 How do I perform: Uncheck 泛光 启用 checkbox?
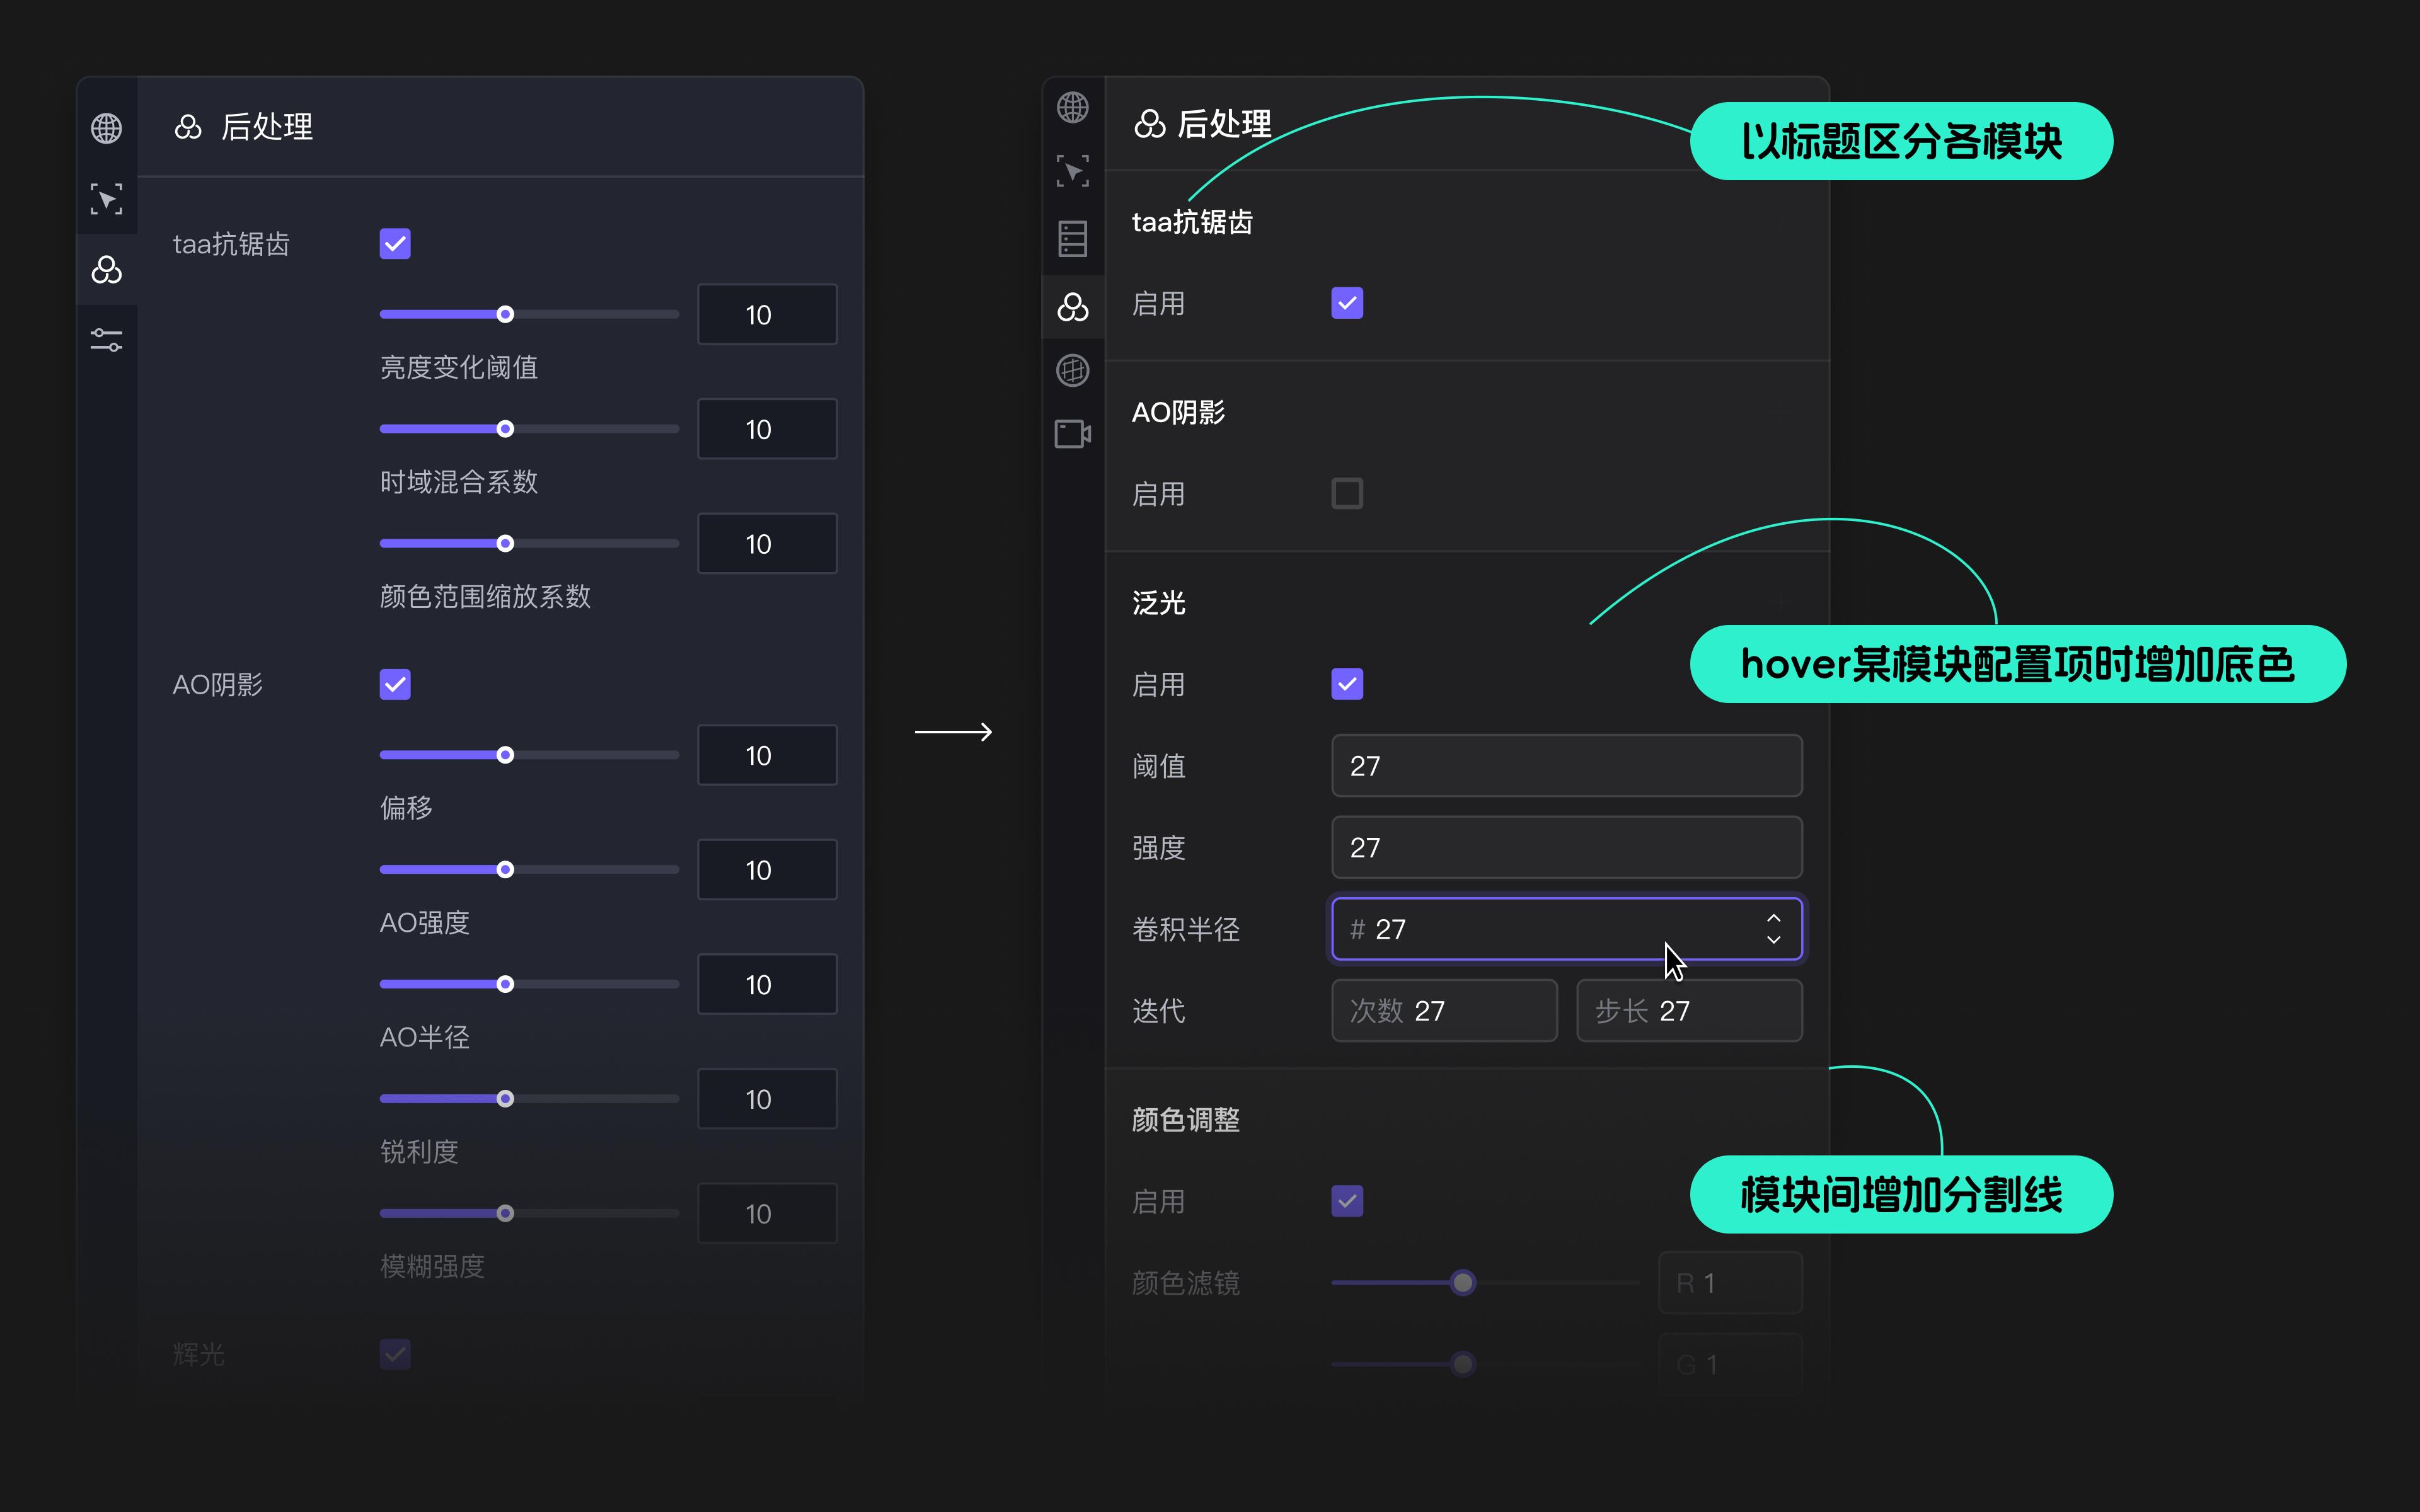(1347, 684)
